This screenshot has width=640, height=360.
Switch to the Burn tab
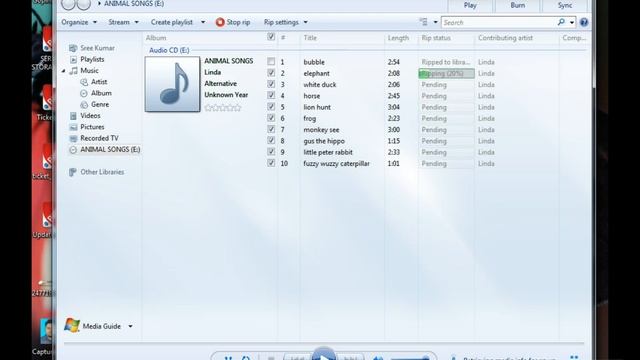tap(518, 5)
